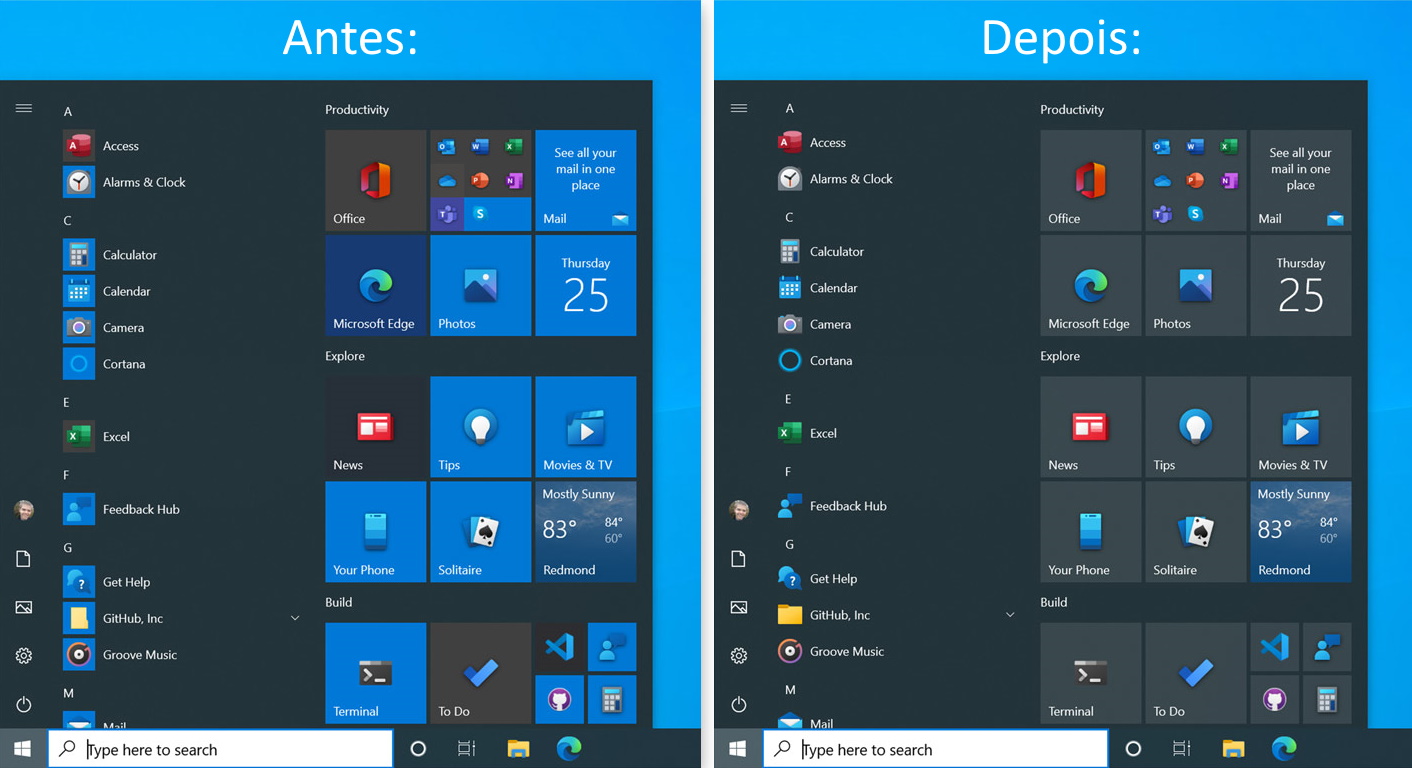Open the Solitaire tile in Depois menu
The height and width of the screenshot is (768, 1412).
pos(1196,532)
